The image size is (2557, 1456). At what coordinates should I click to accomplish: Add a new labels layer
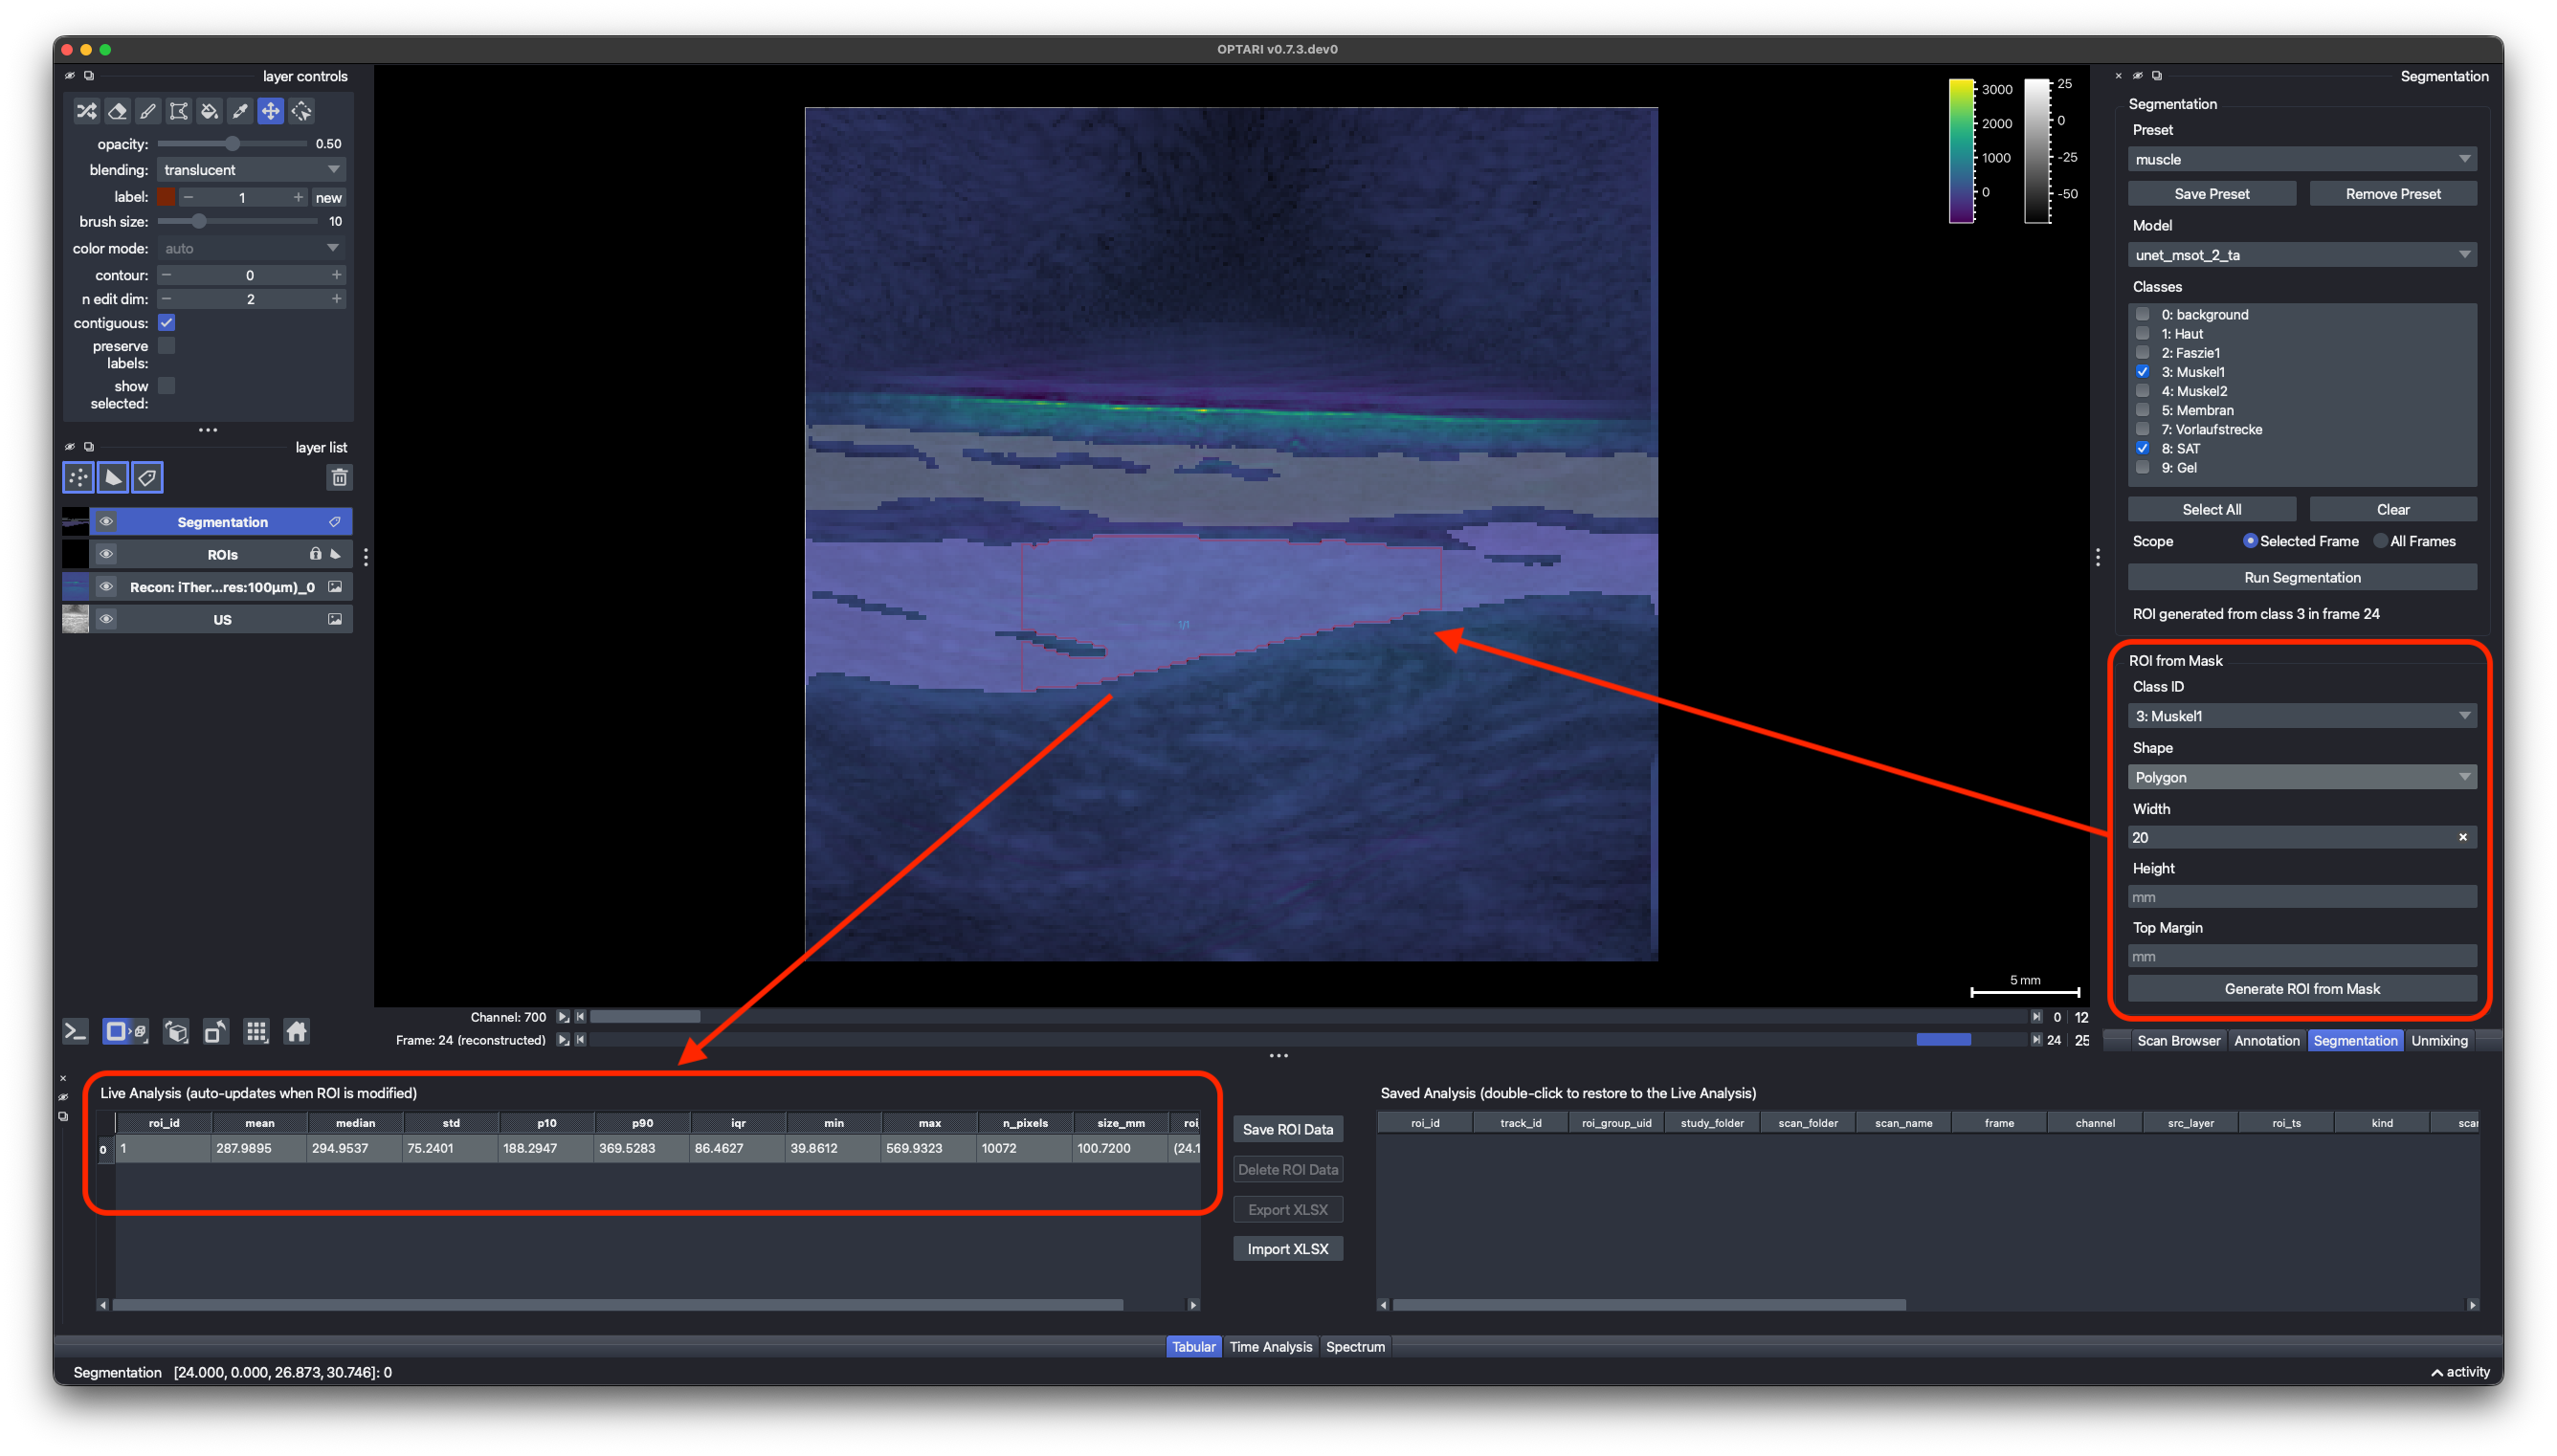coord(147,478)
